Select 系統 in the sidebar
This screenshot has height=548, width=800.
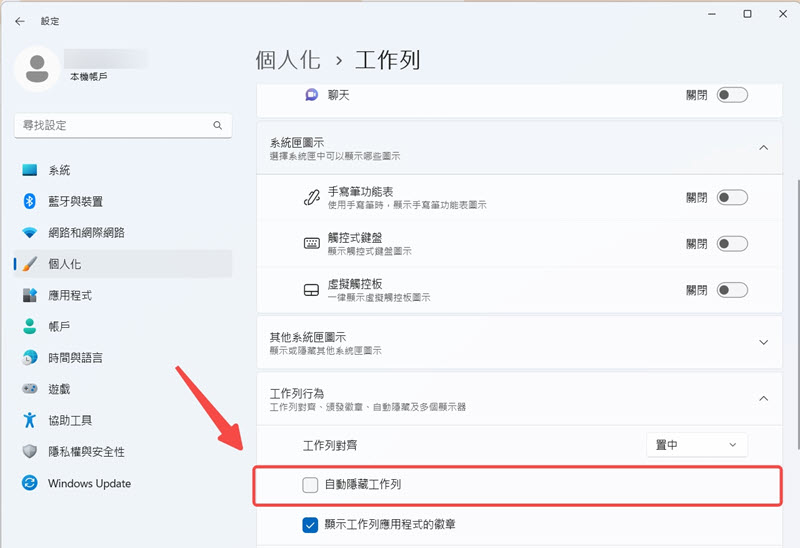[x=122, y=170]
